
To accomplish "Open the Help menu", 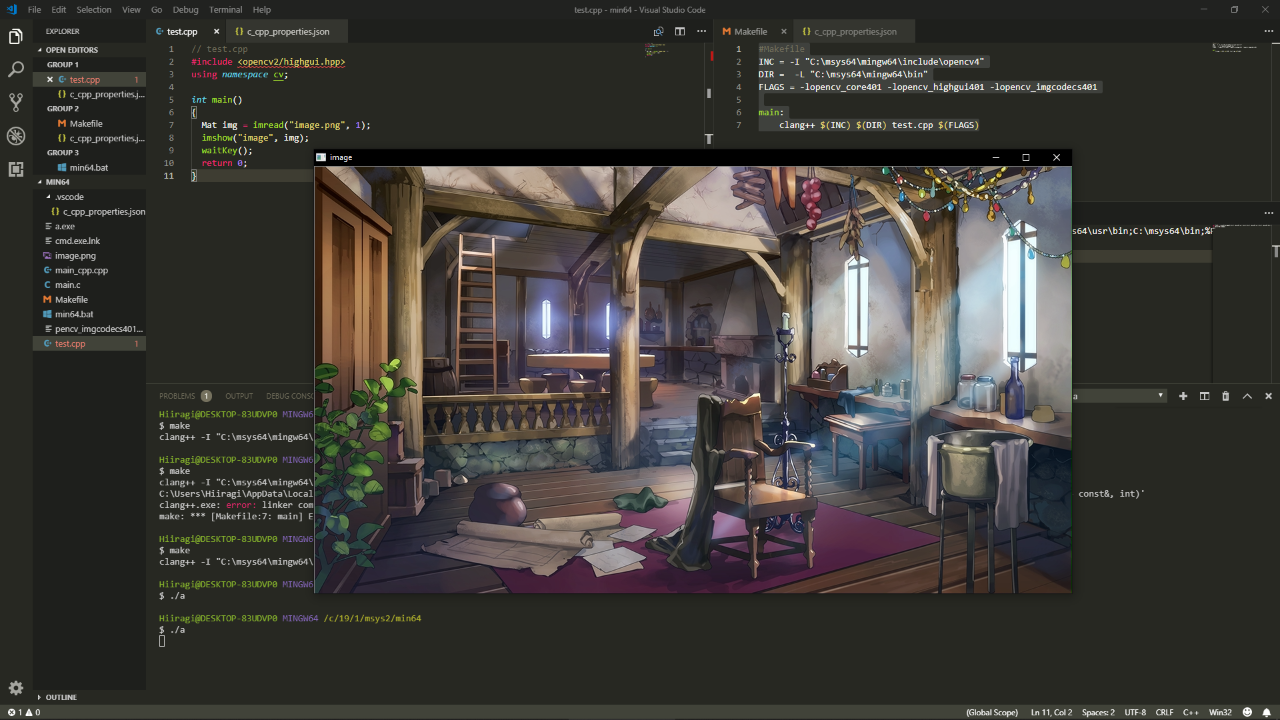I will (262, 10).
